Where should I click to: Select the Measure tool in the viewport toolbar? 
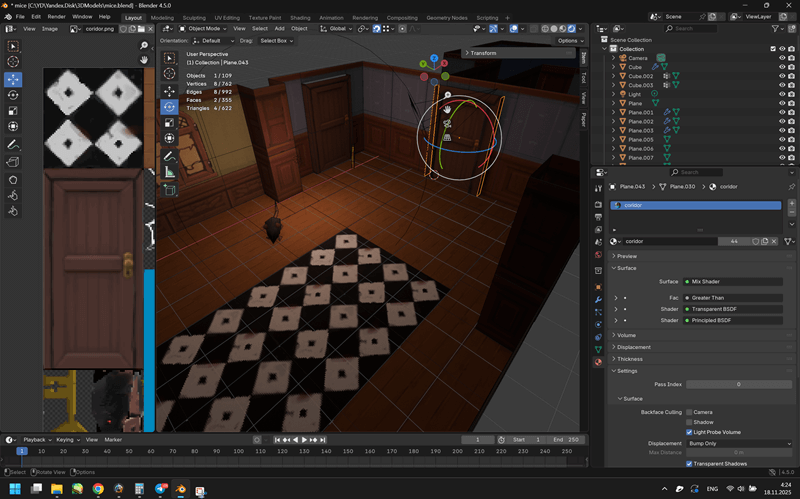click(x=169, y=172)
